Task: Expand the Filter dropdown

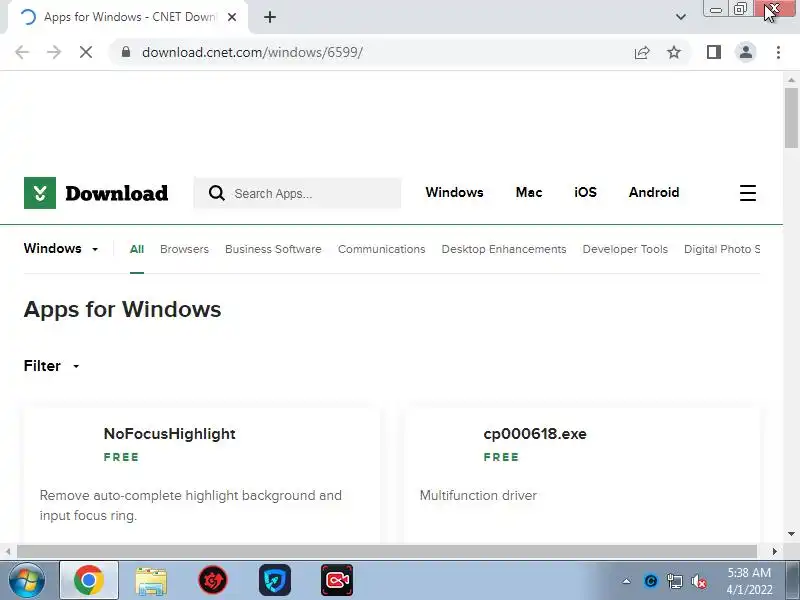Action: tap(52, 366)
